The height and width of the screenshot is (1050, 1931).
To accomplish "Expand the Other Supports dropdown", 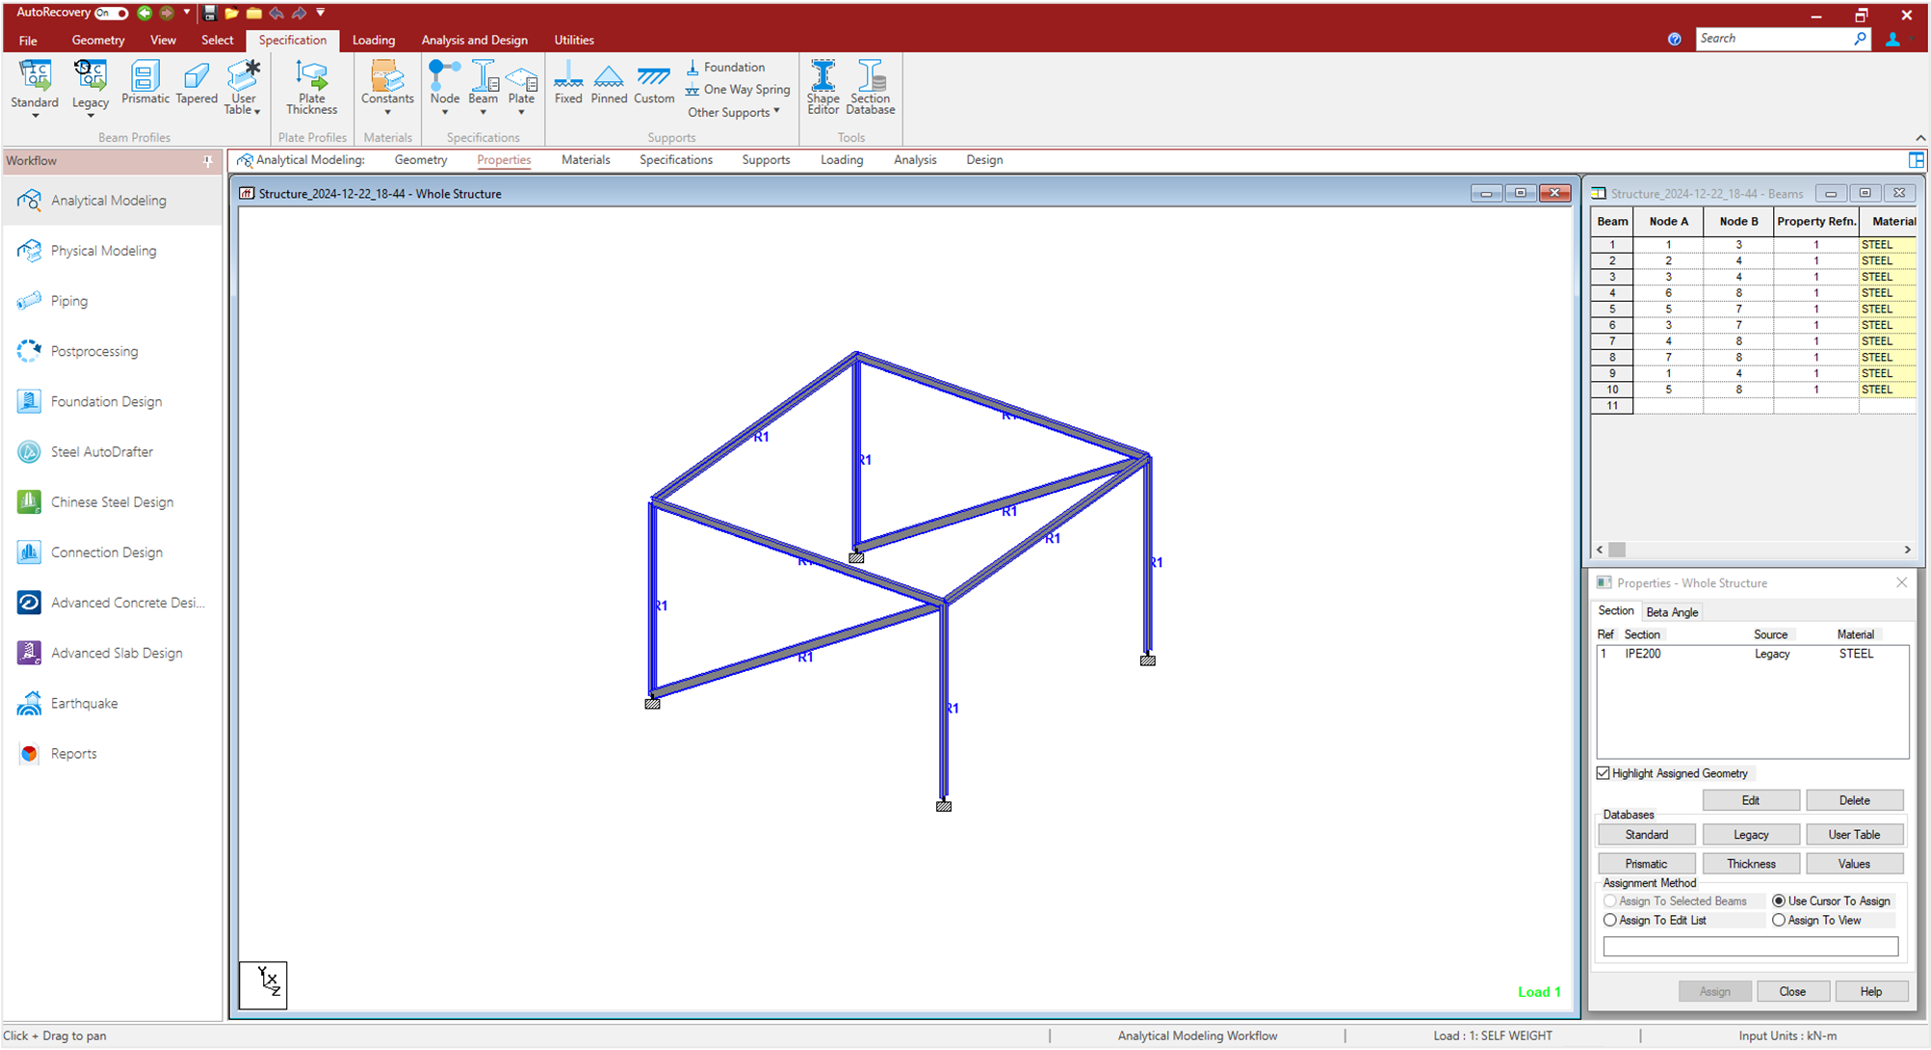I will click(x=733, y=112).
